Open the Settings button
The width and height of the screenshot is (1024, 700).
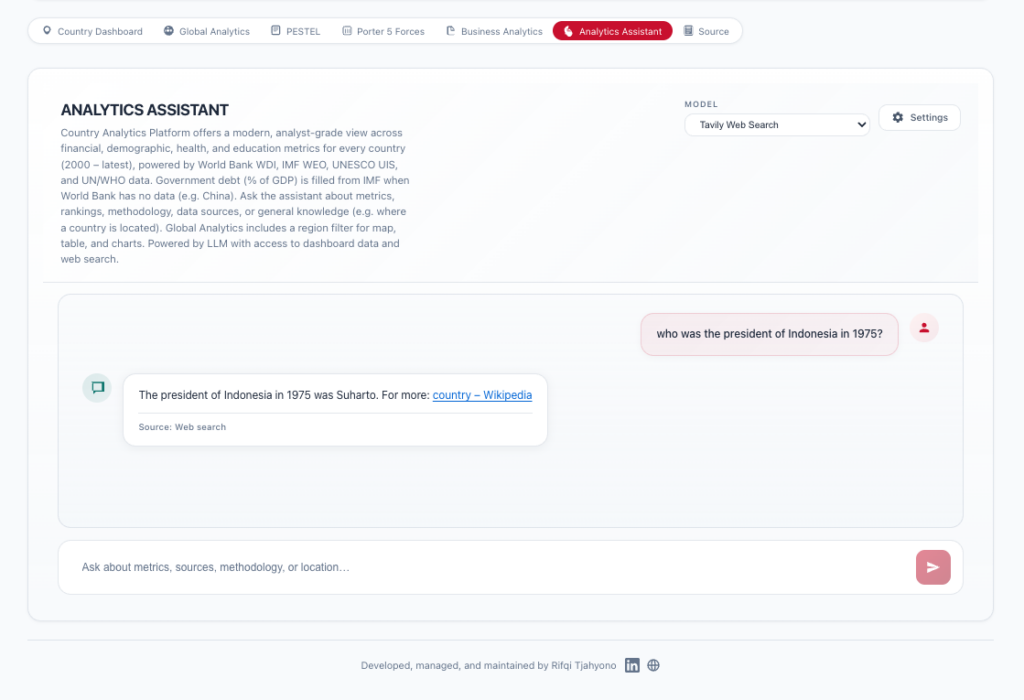point(919,118)
